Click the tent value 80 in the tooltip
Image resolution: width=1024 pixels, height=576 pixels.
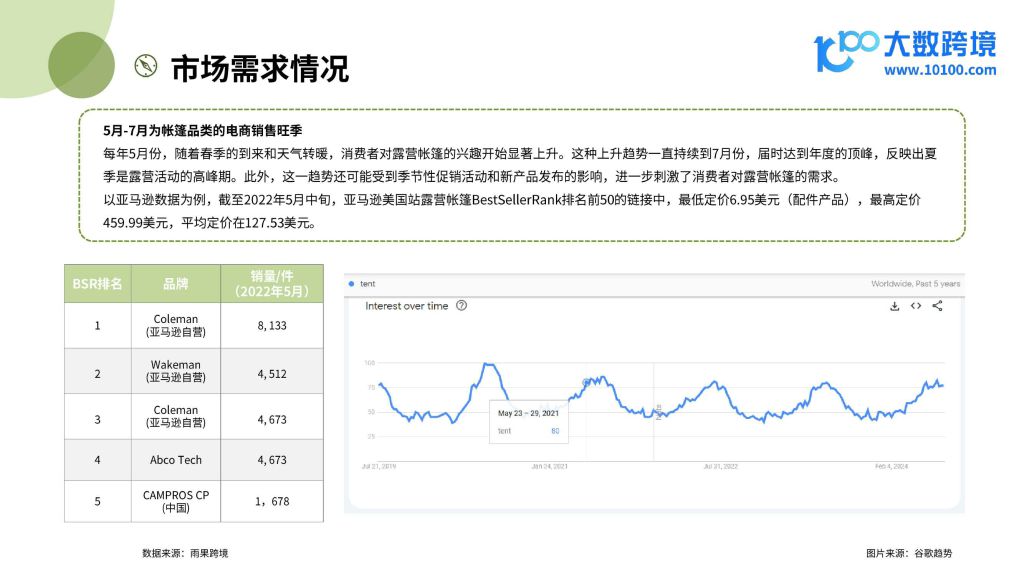coord(555,431)
